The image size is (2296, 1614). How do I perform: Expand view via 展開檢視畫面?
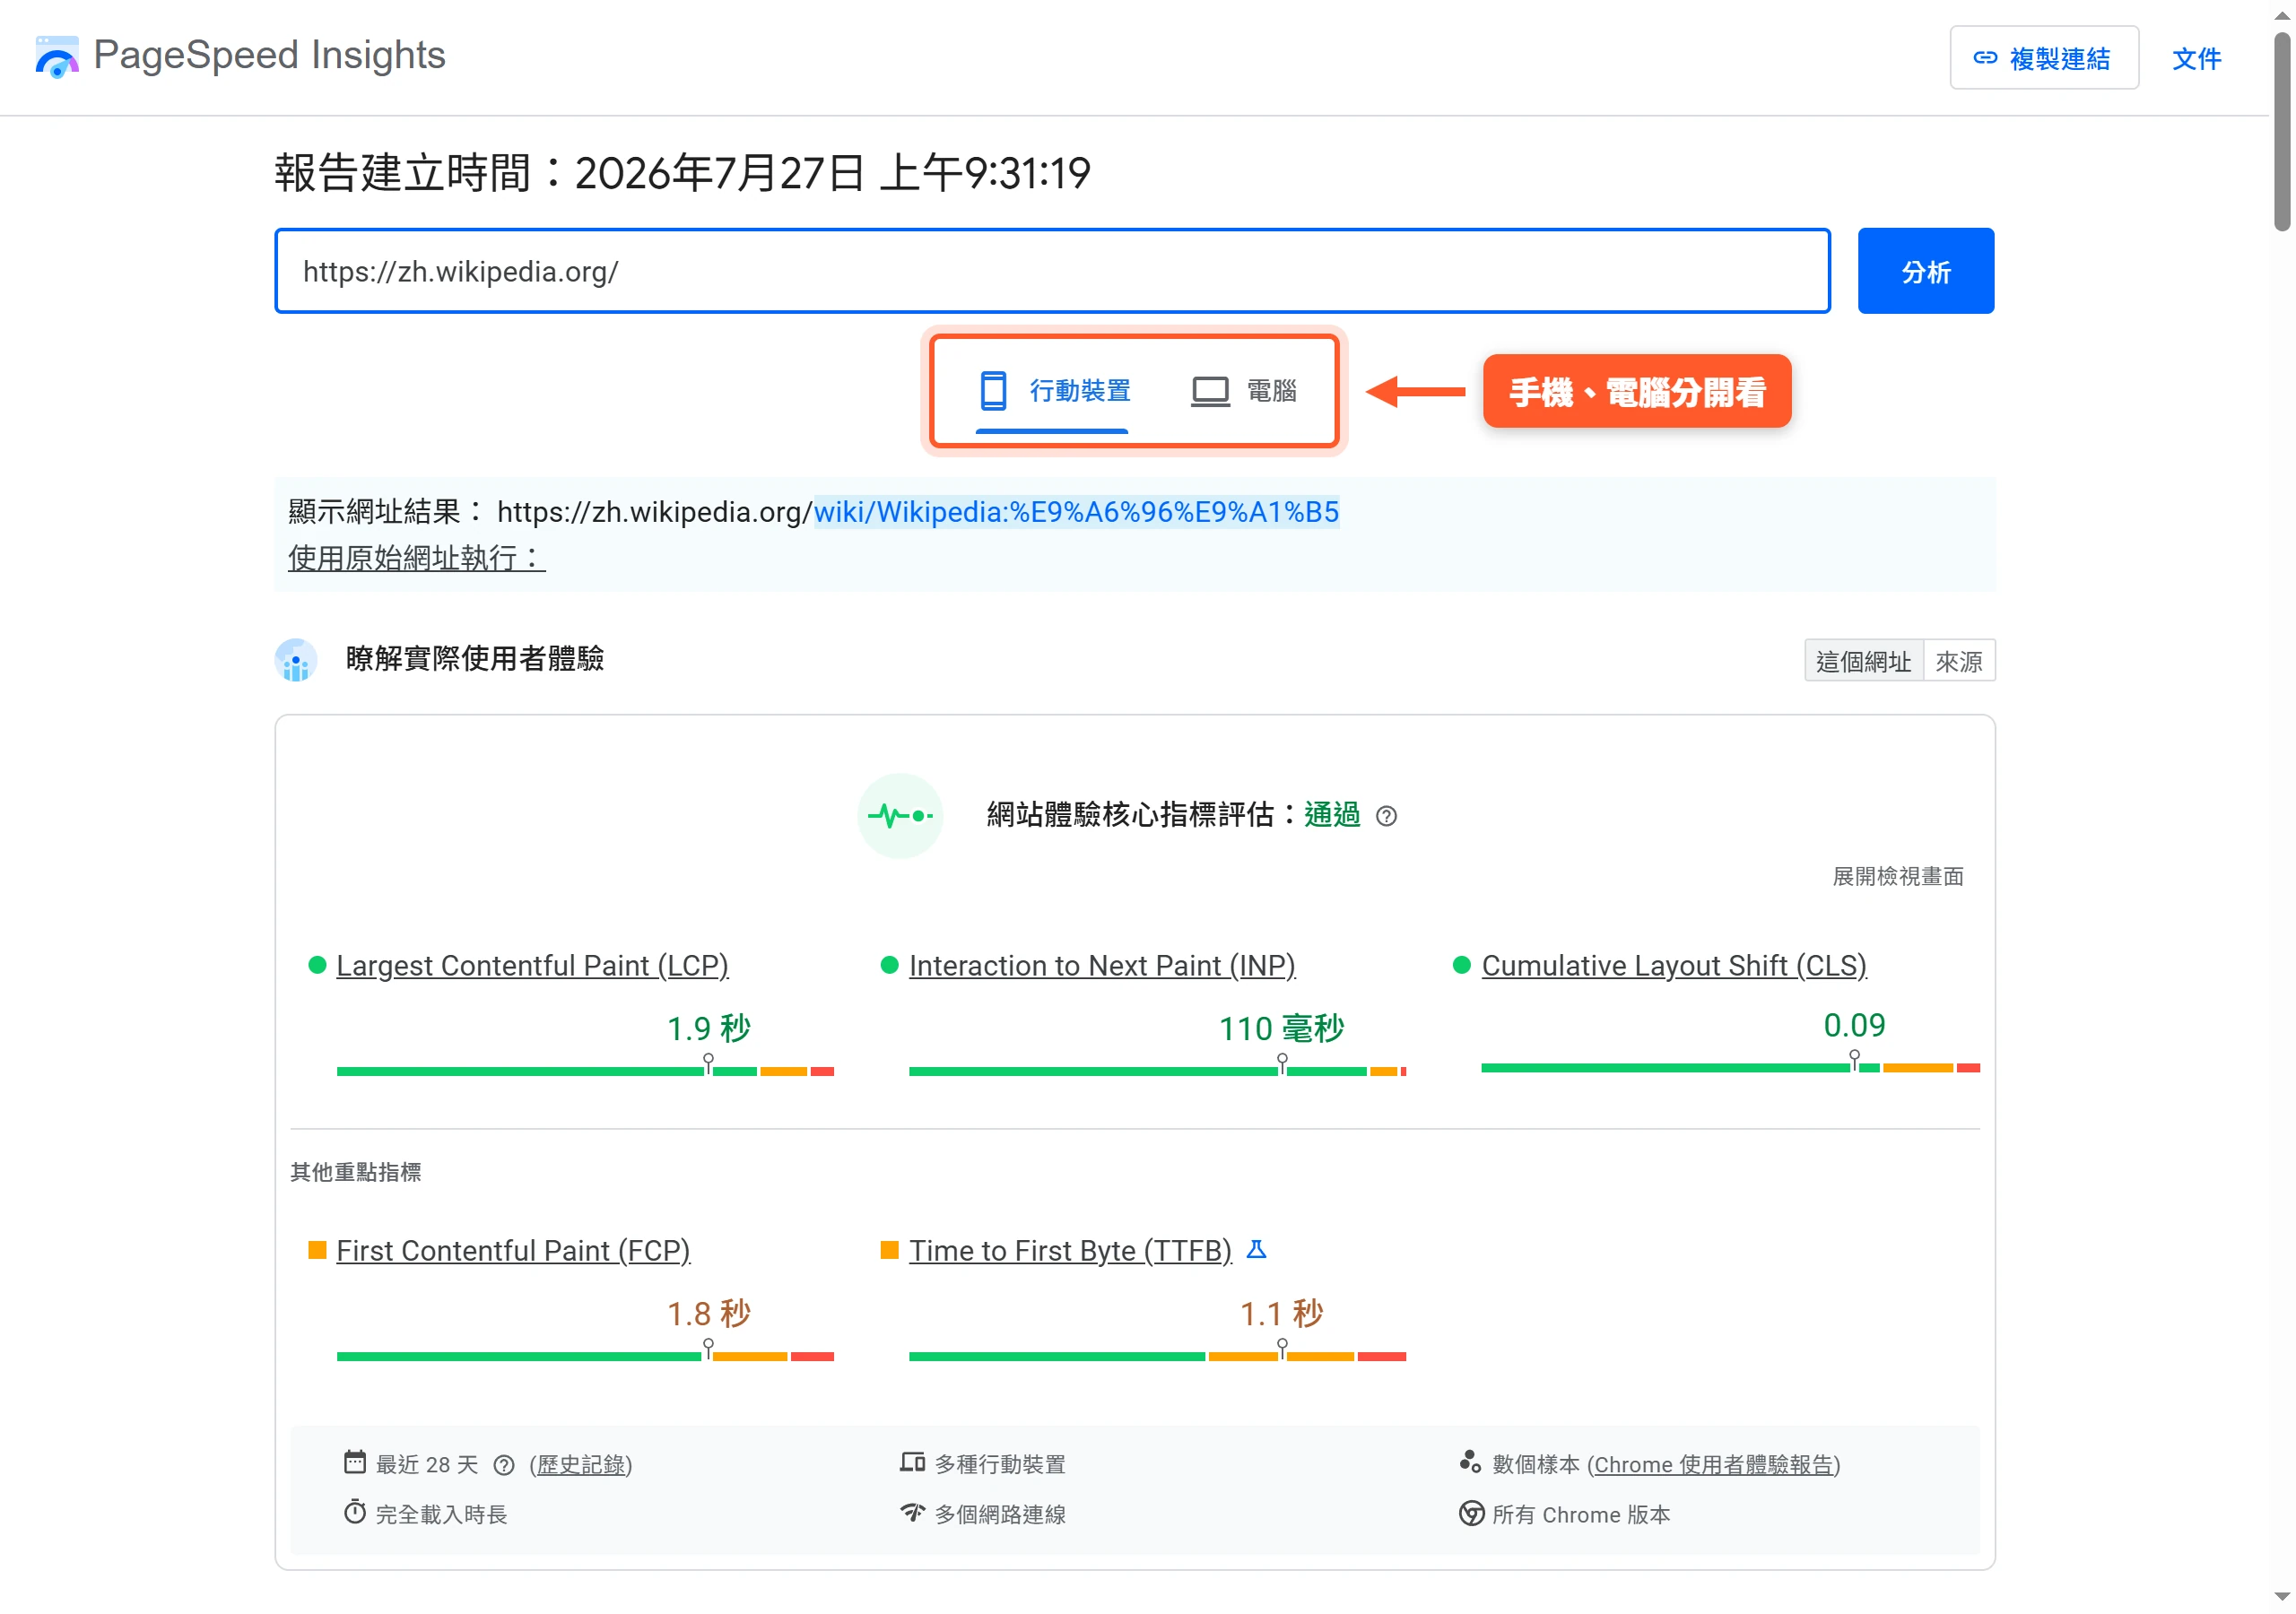pyautogui.click(x=1897, y=877)
